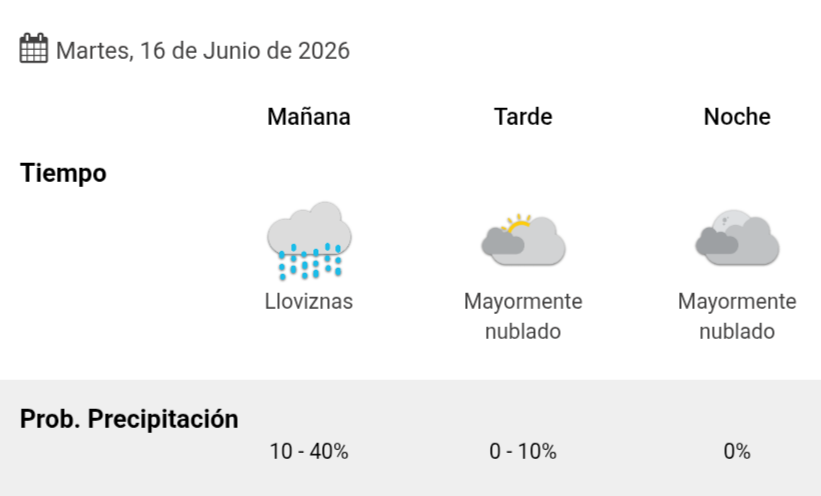Click the night moon behind clouds icon

click(x=737, y=238)
